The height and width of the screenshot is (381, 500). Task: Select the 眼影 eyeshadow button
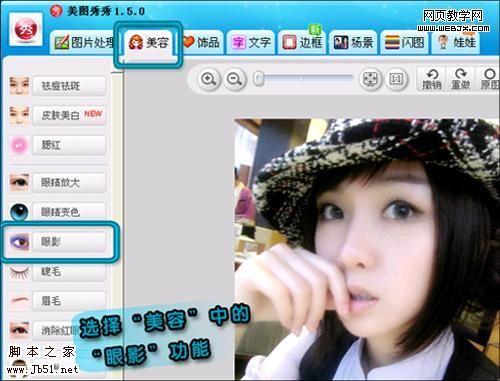tap(70, 242)
